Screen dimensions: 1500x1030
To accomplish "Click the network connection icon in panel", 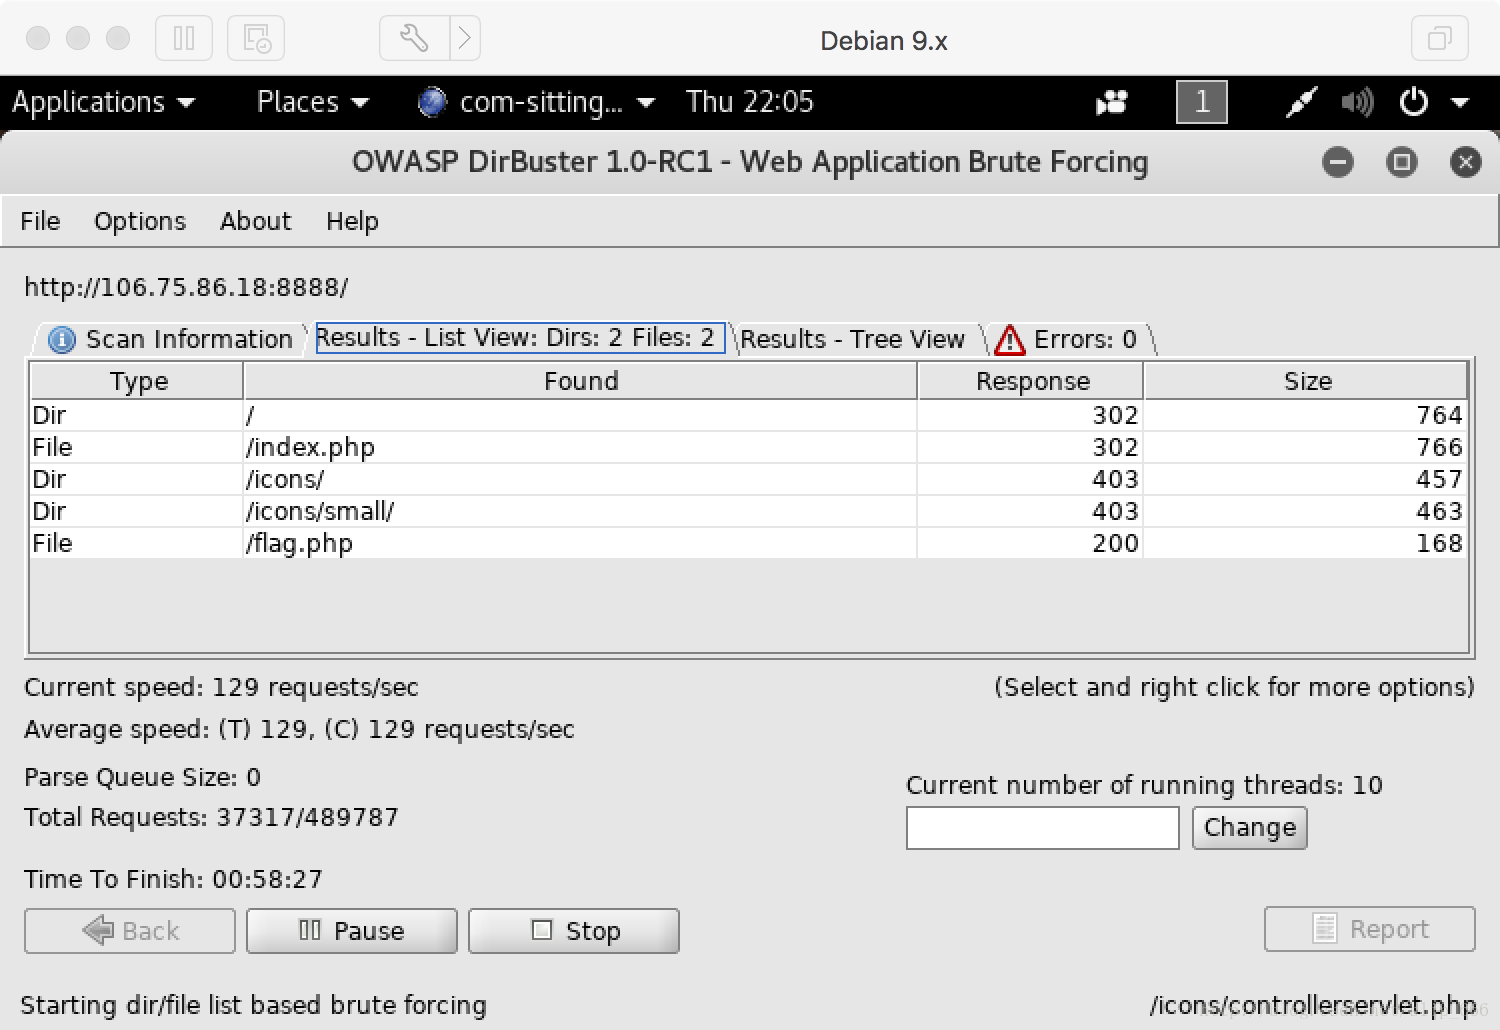I will pyautogui.click(x=1301, y=102).
